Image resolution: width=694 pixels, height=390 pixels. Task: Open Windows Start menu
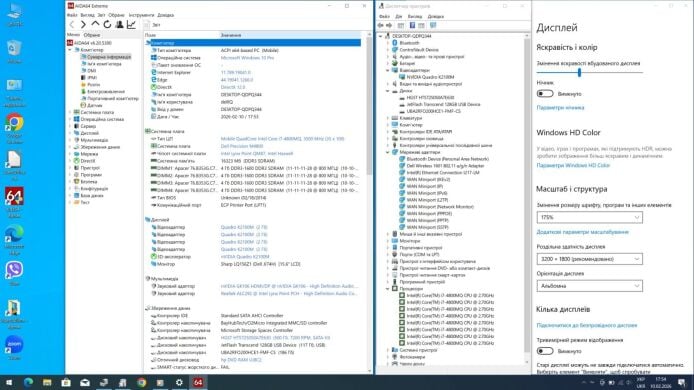click(x=9, y=382)
